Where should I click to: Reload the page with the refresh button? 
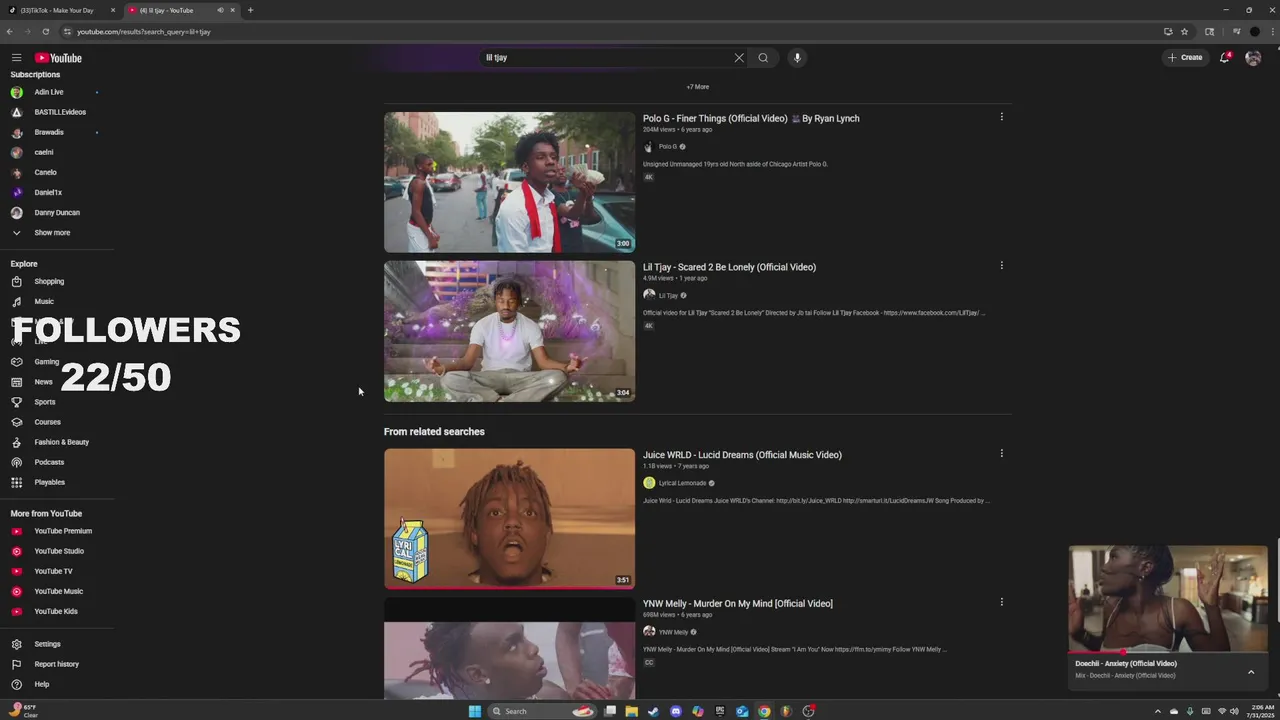point(45,31)
